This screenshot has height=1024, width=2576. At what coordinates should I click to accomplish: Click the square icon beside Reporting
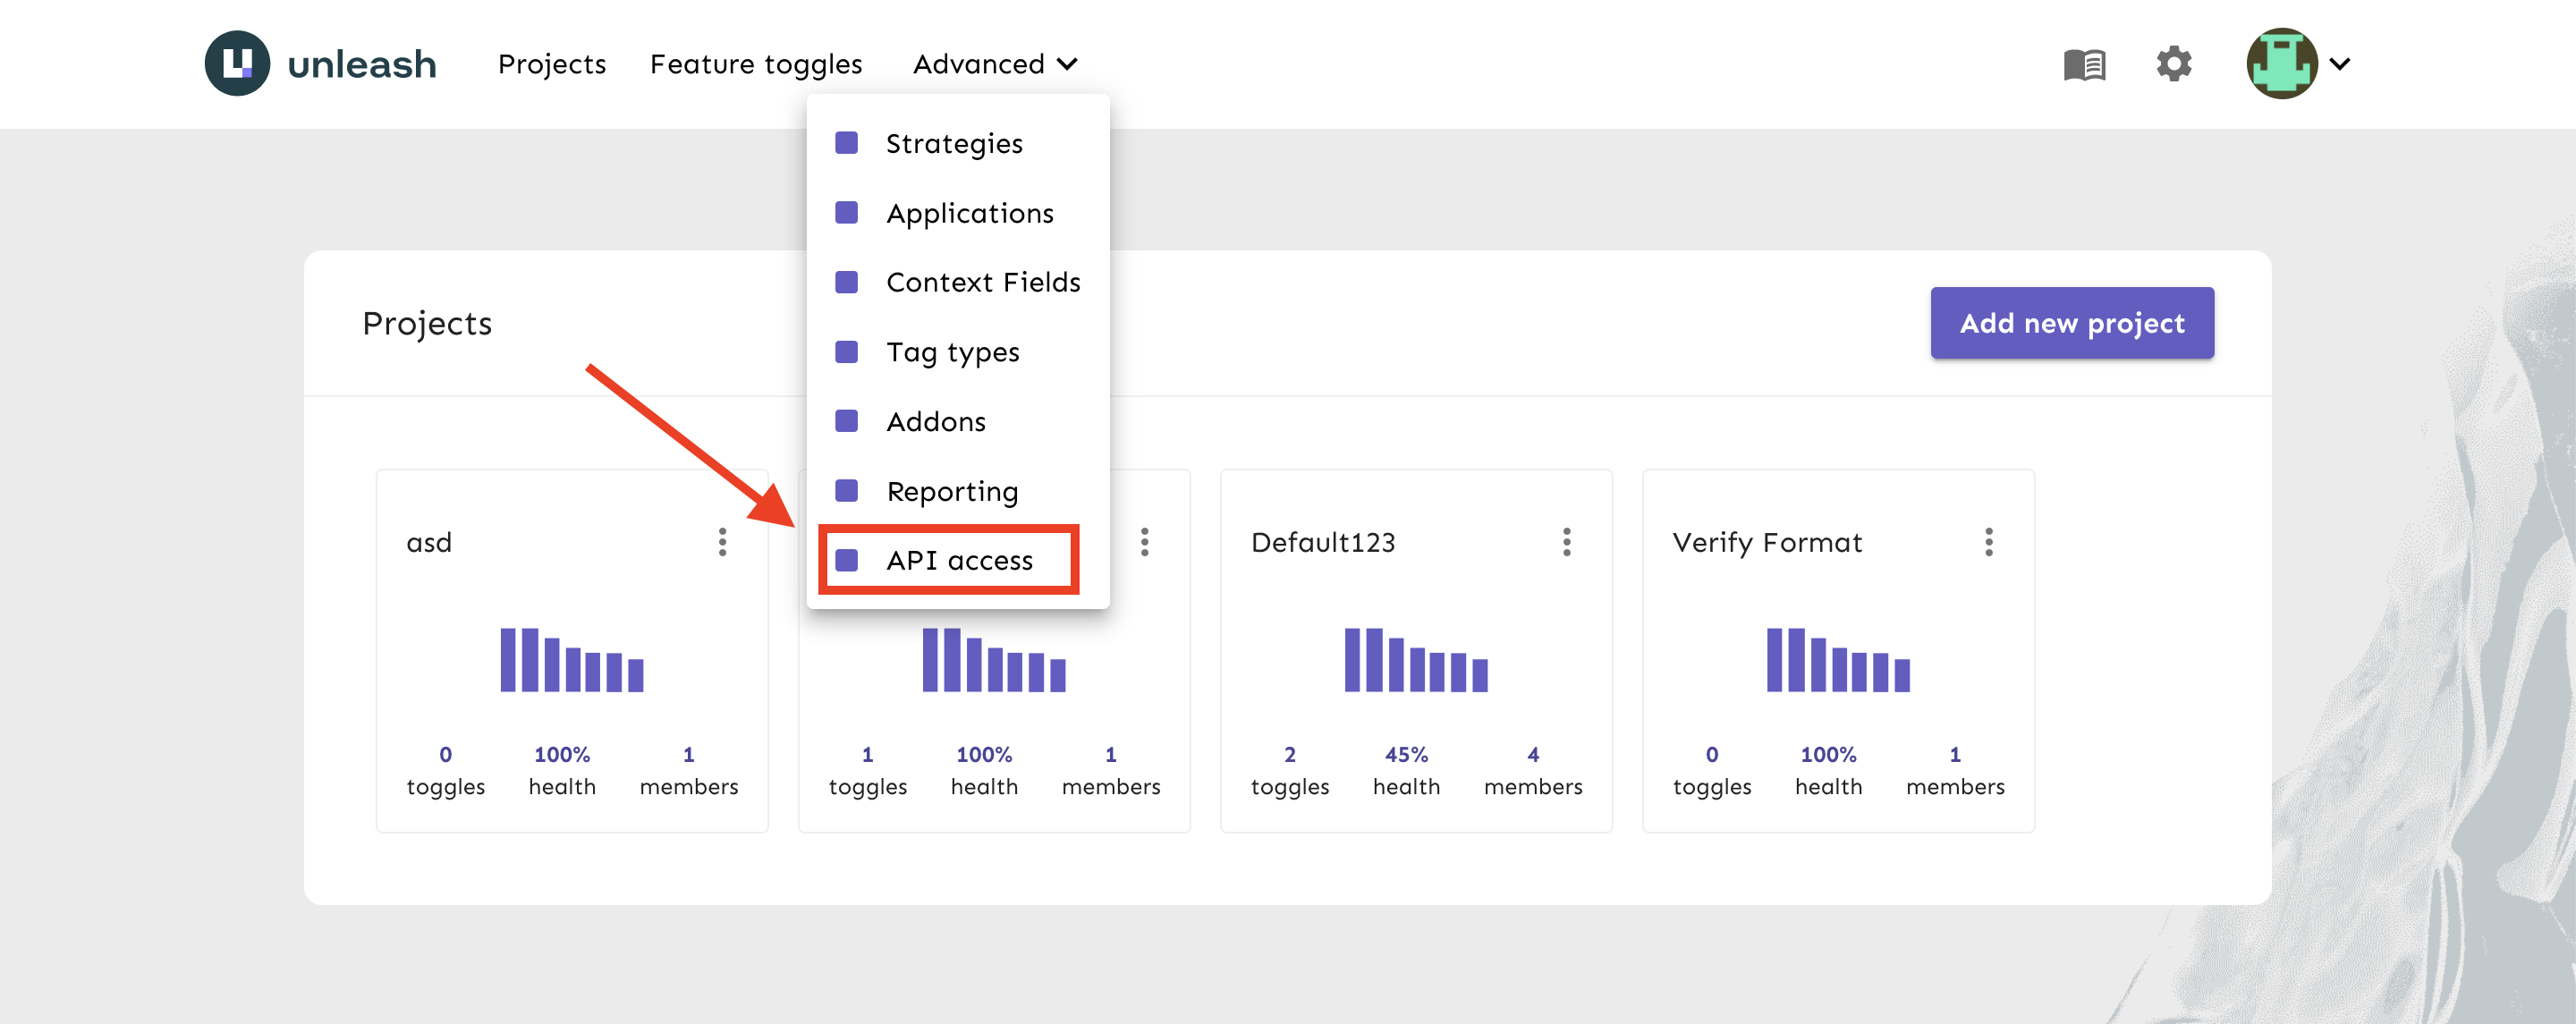tap(846, 491)
